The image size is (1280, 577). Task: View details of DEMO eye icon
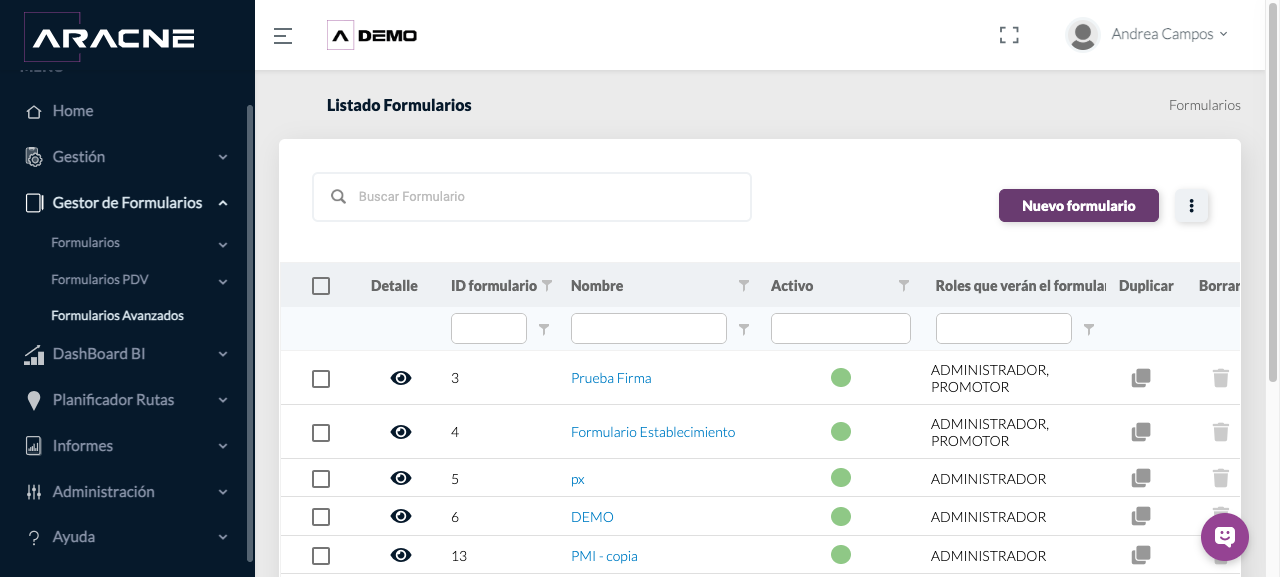[x=401, y=516]
